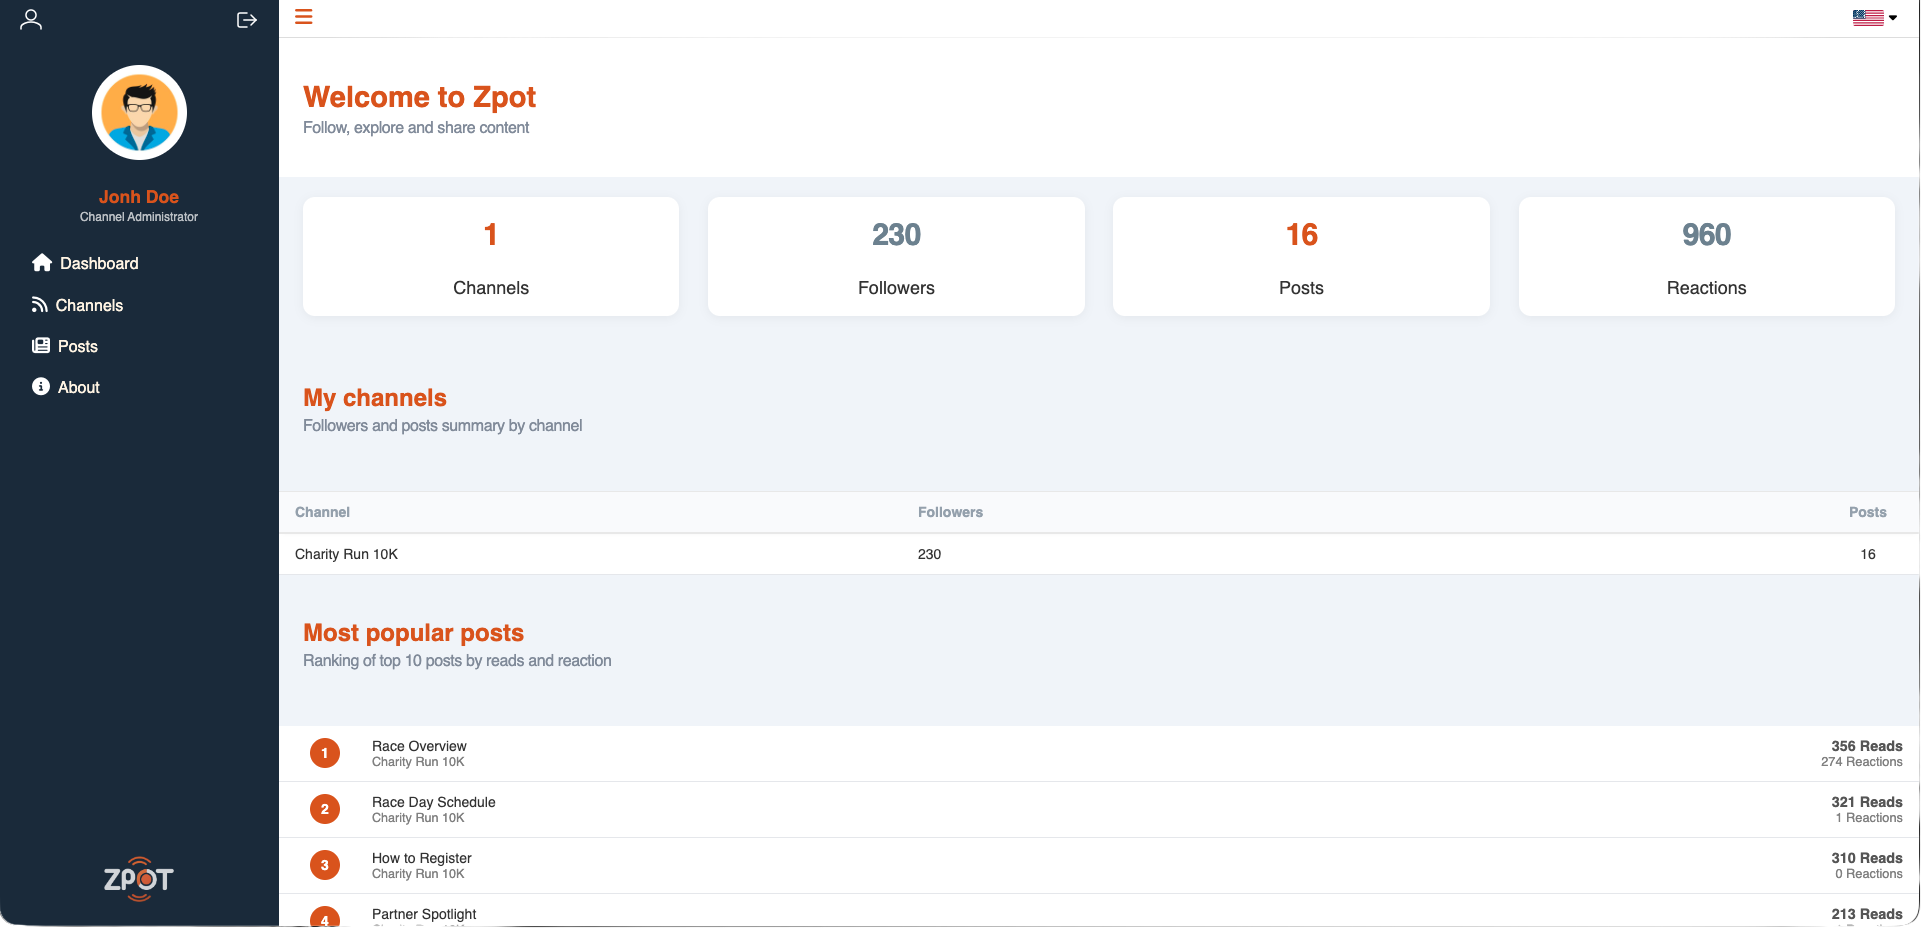The width and height of the screenshot is (1921, 929).
Task: Click the user profile icon in sidebar header
Action: click(31, 20)
